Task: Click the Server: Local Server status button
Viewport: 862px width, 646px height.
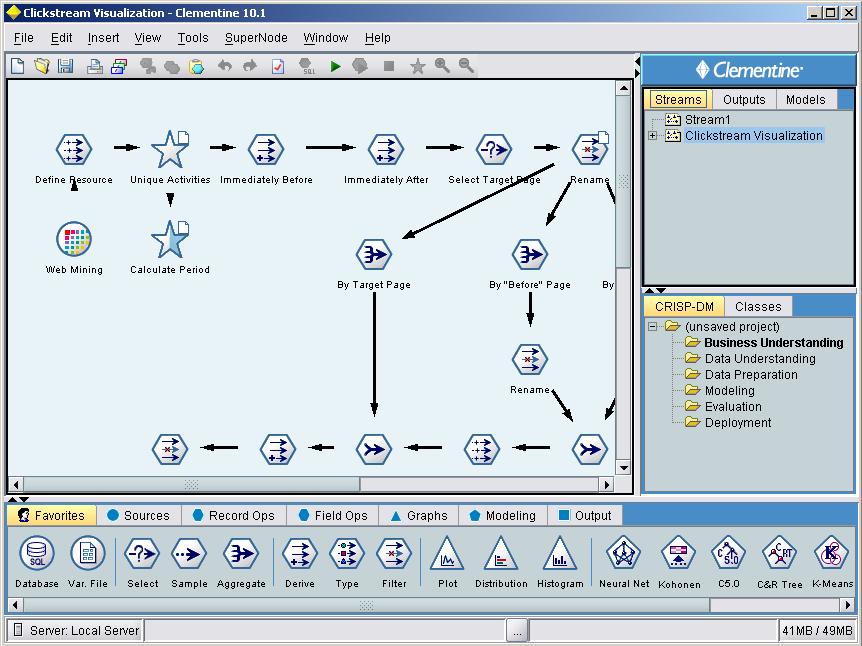Action: pyautogui.click(x=76, y=630)
